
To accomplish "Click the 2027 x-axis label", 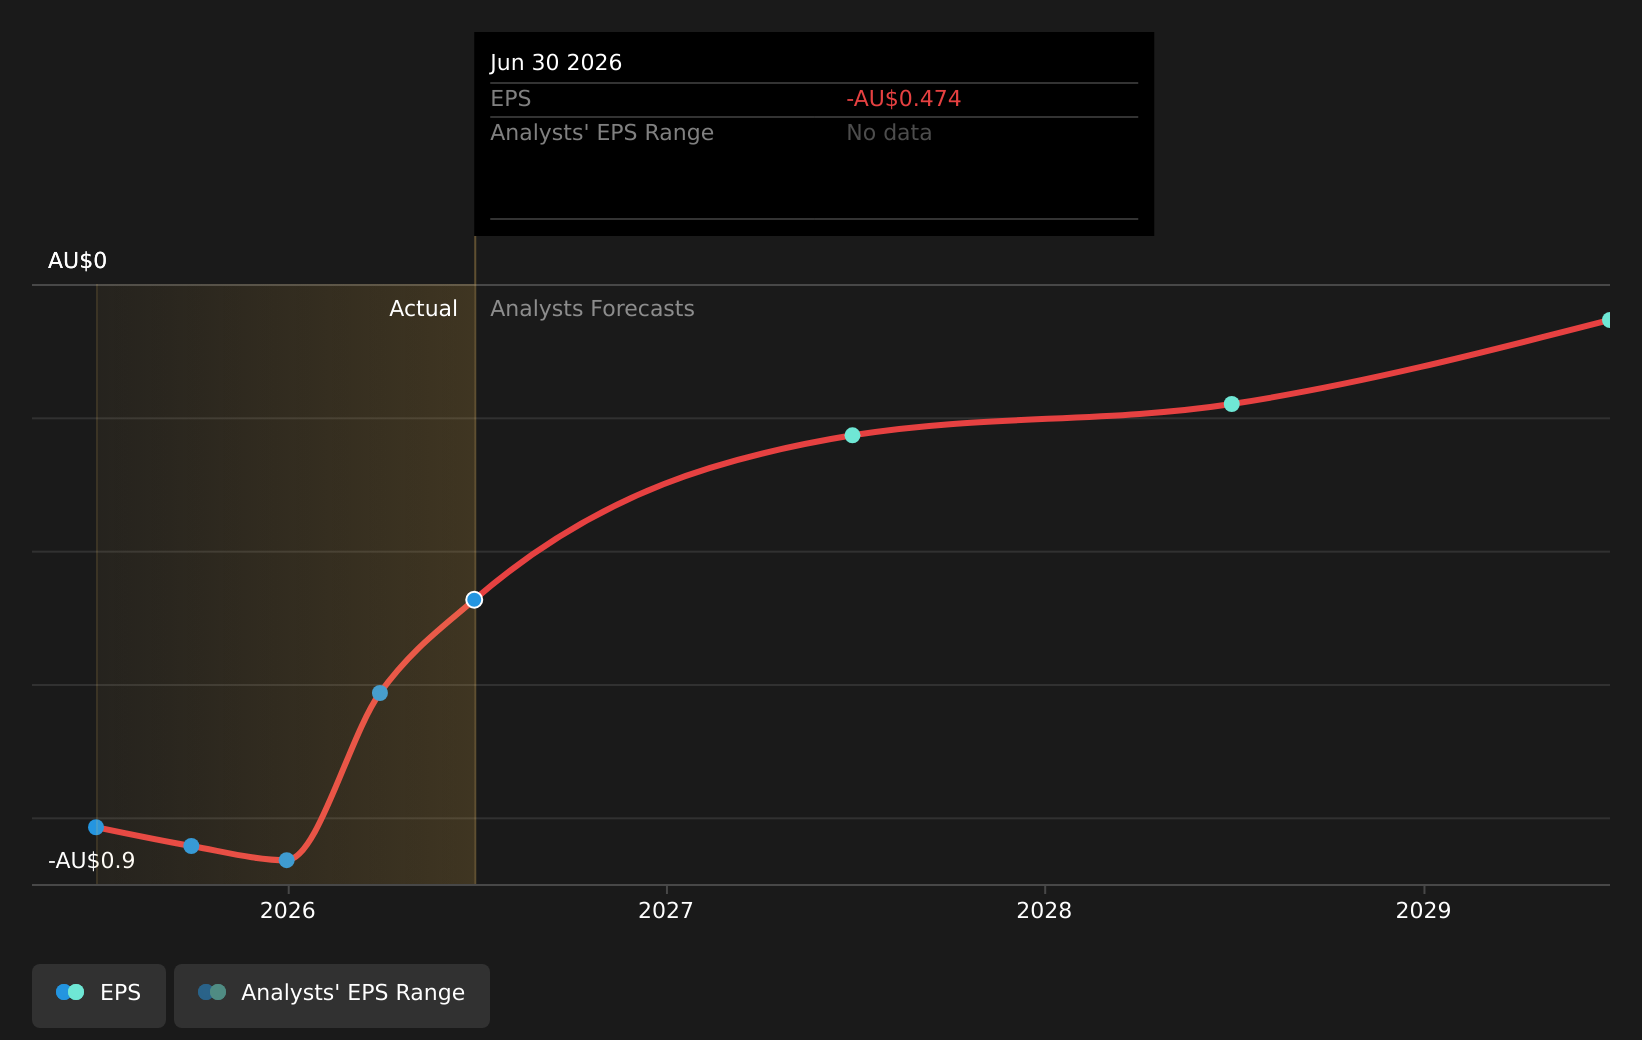I will 666,911.
